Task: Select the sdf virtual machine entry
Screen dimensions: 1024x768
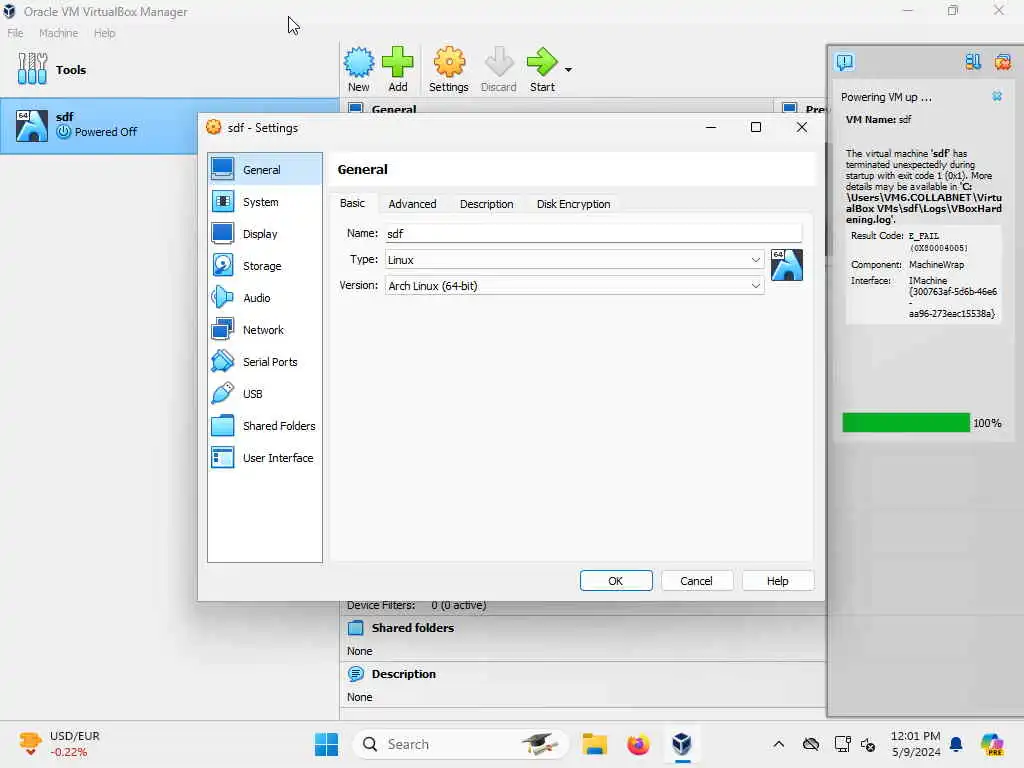Action: click(169, 125)
